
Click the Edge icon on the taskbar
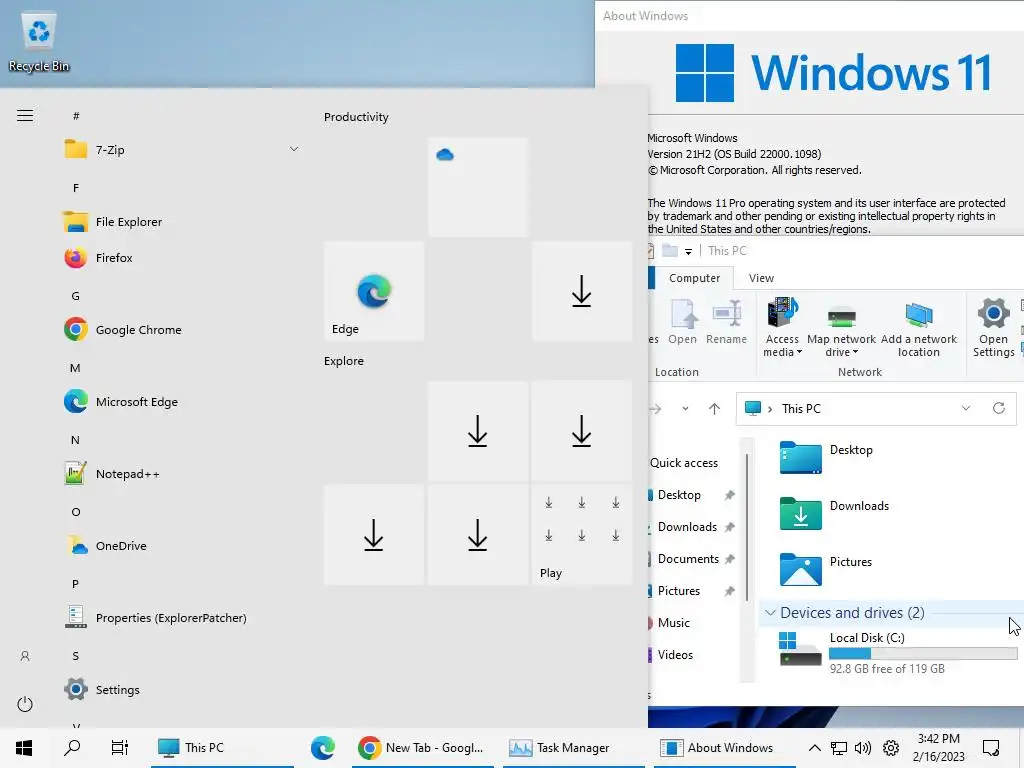click(323, 748)
